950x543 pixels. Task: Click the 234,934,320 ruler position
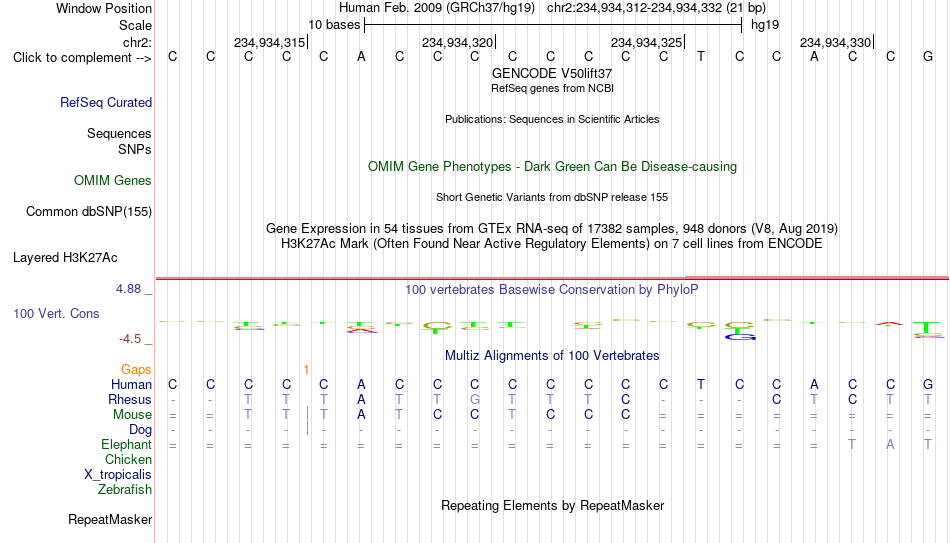tap(457, 42)
